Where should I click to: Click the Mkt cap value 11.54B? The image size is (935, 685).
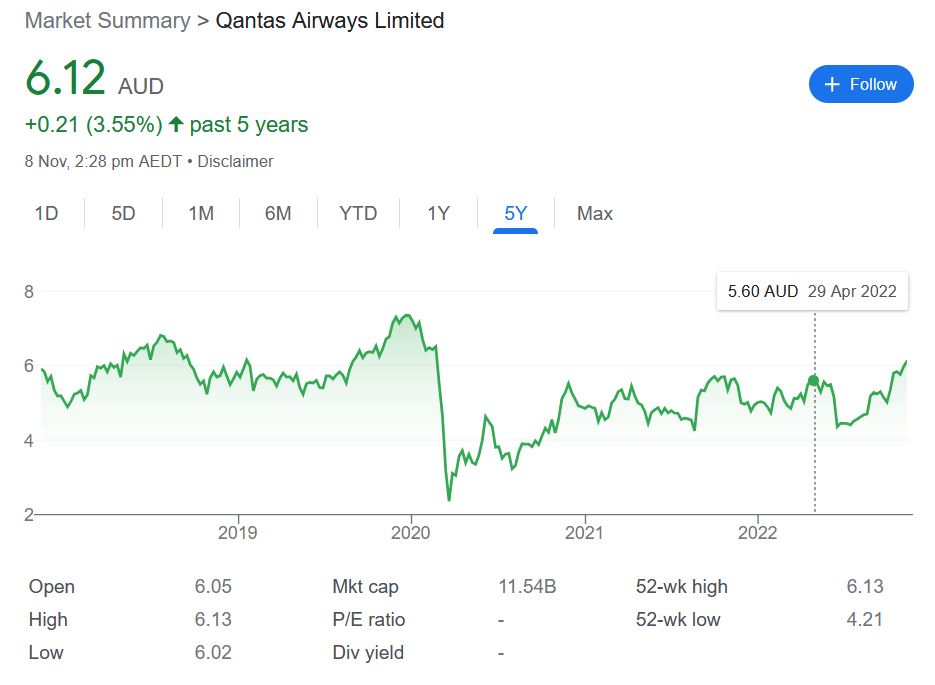(x=527, y=587)
